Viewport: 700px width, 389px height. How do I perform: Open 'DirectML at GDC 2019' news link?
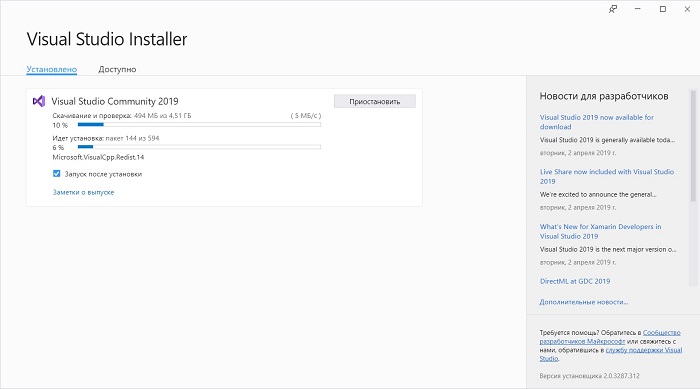[x=575, y=281]
